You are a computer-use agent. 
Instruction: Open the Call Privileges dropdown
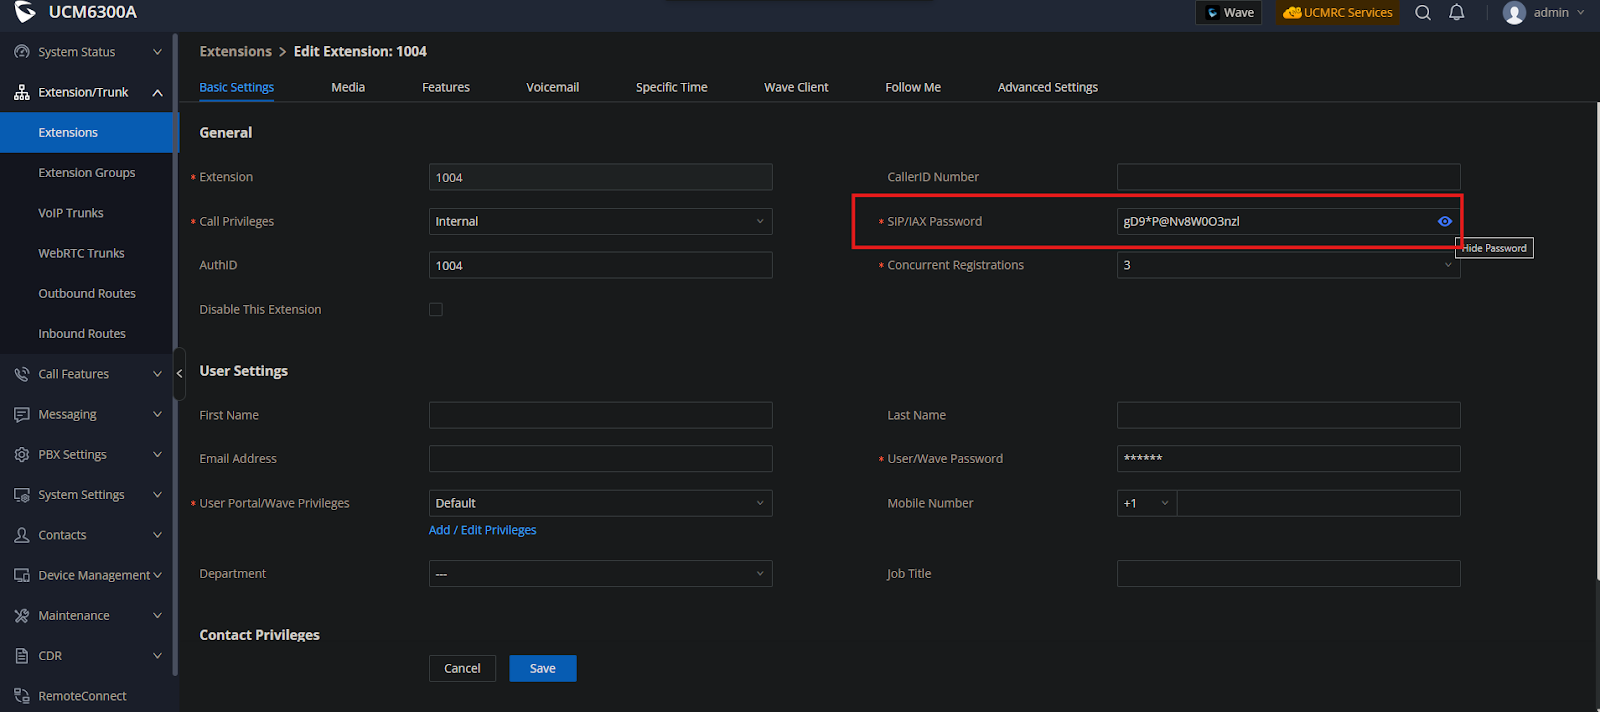(x=600, y=222)
